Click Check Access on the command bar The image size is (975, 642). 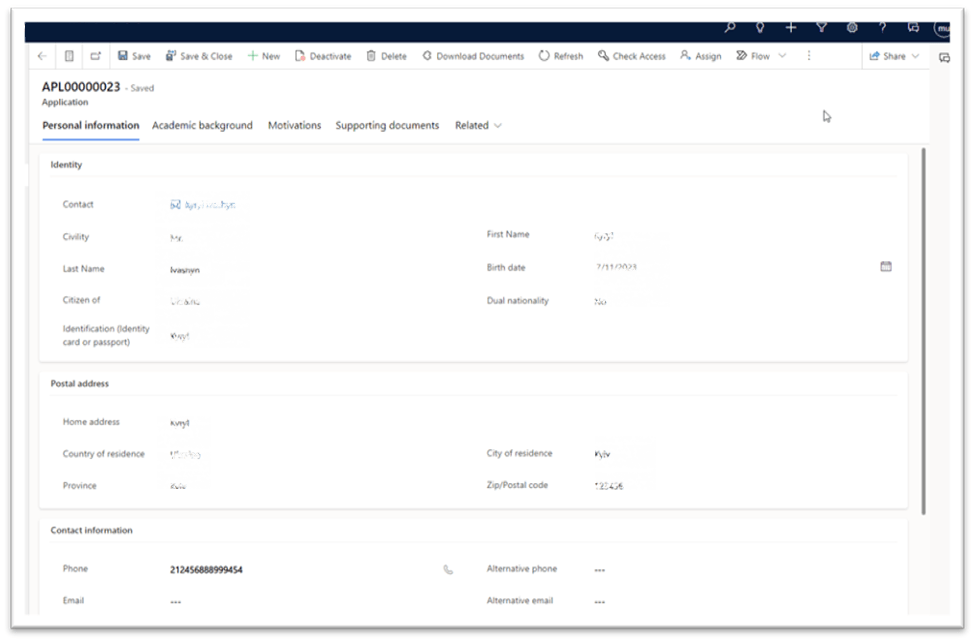click(x=631, y=56)
